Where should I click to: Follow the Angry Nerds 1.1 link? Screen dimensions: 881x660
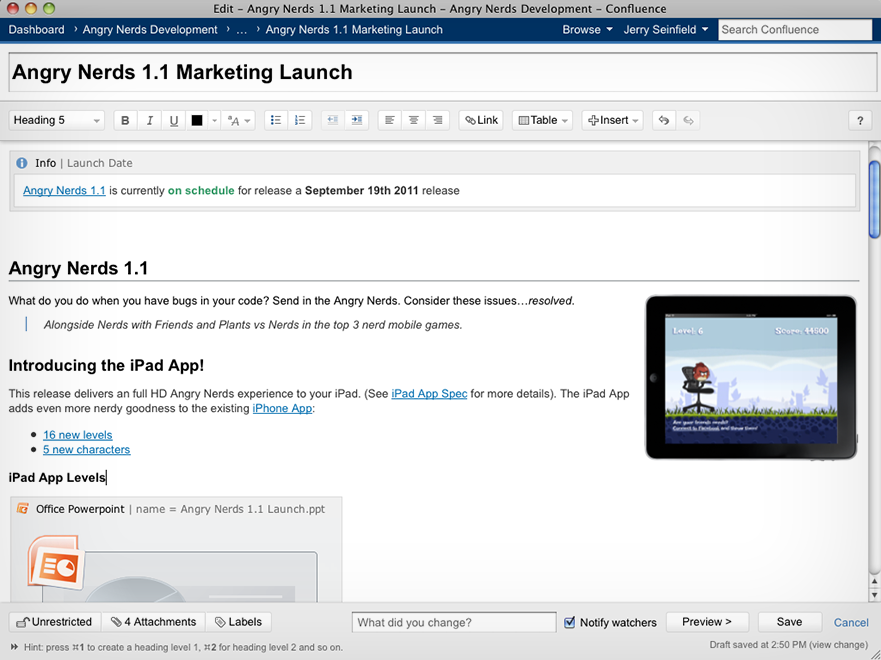(x=64, y=190)
